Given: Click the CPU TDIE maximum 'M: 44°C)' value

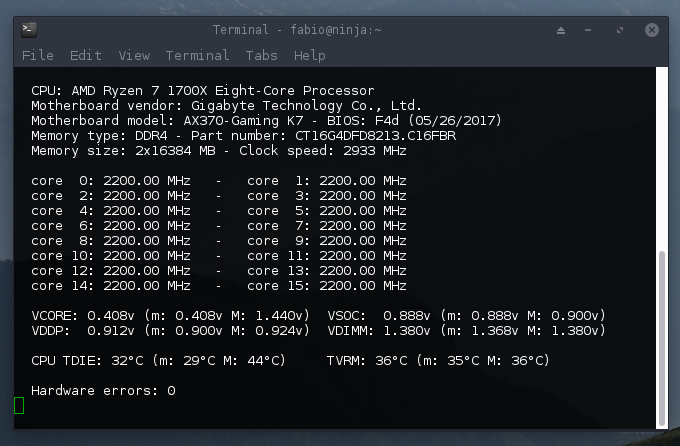Looking at the screenshot, I should pos(255,361).
